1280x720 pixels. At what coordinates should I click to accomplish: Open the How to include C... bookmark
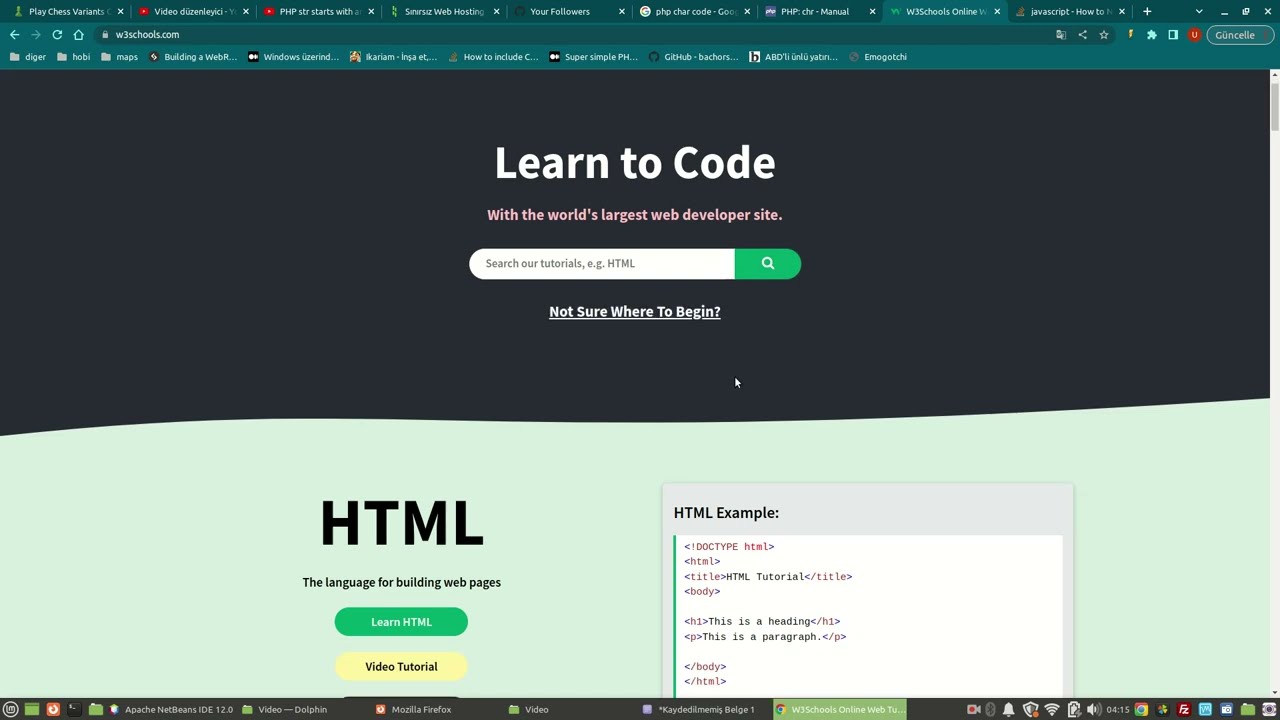[x=493, y=57]
